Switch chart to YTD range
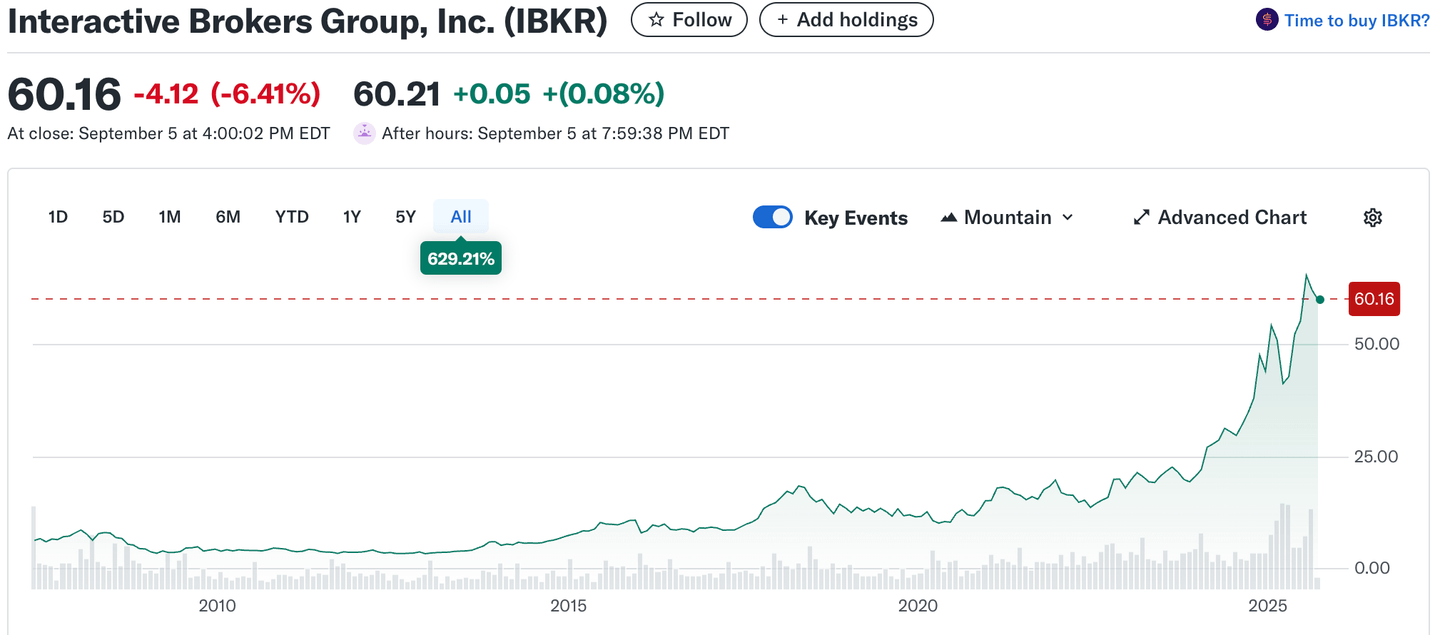 (x=292, y=217)
